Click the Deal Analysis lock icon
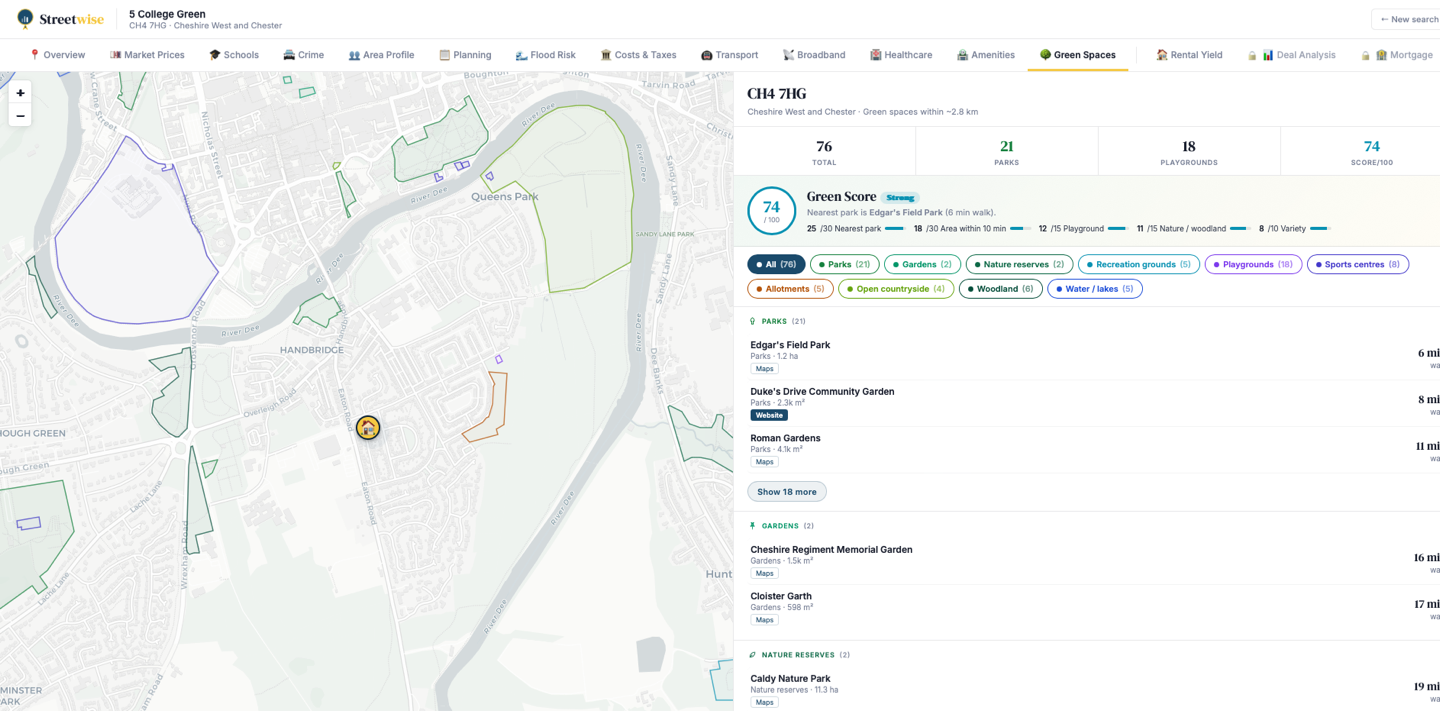 coord(1251,55)
